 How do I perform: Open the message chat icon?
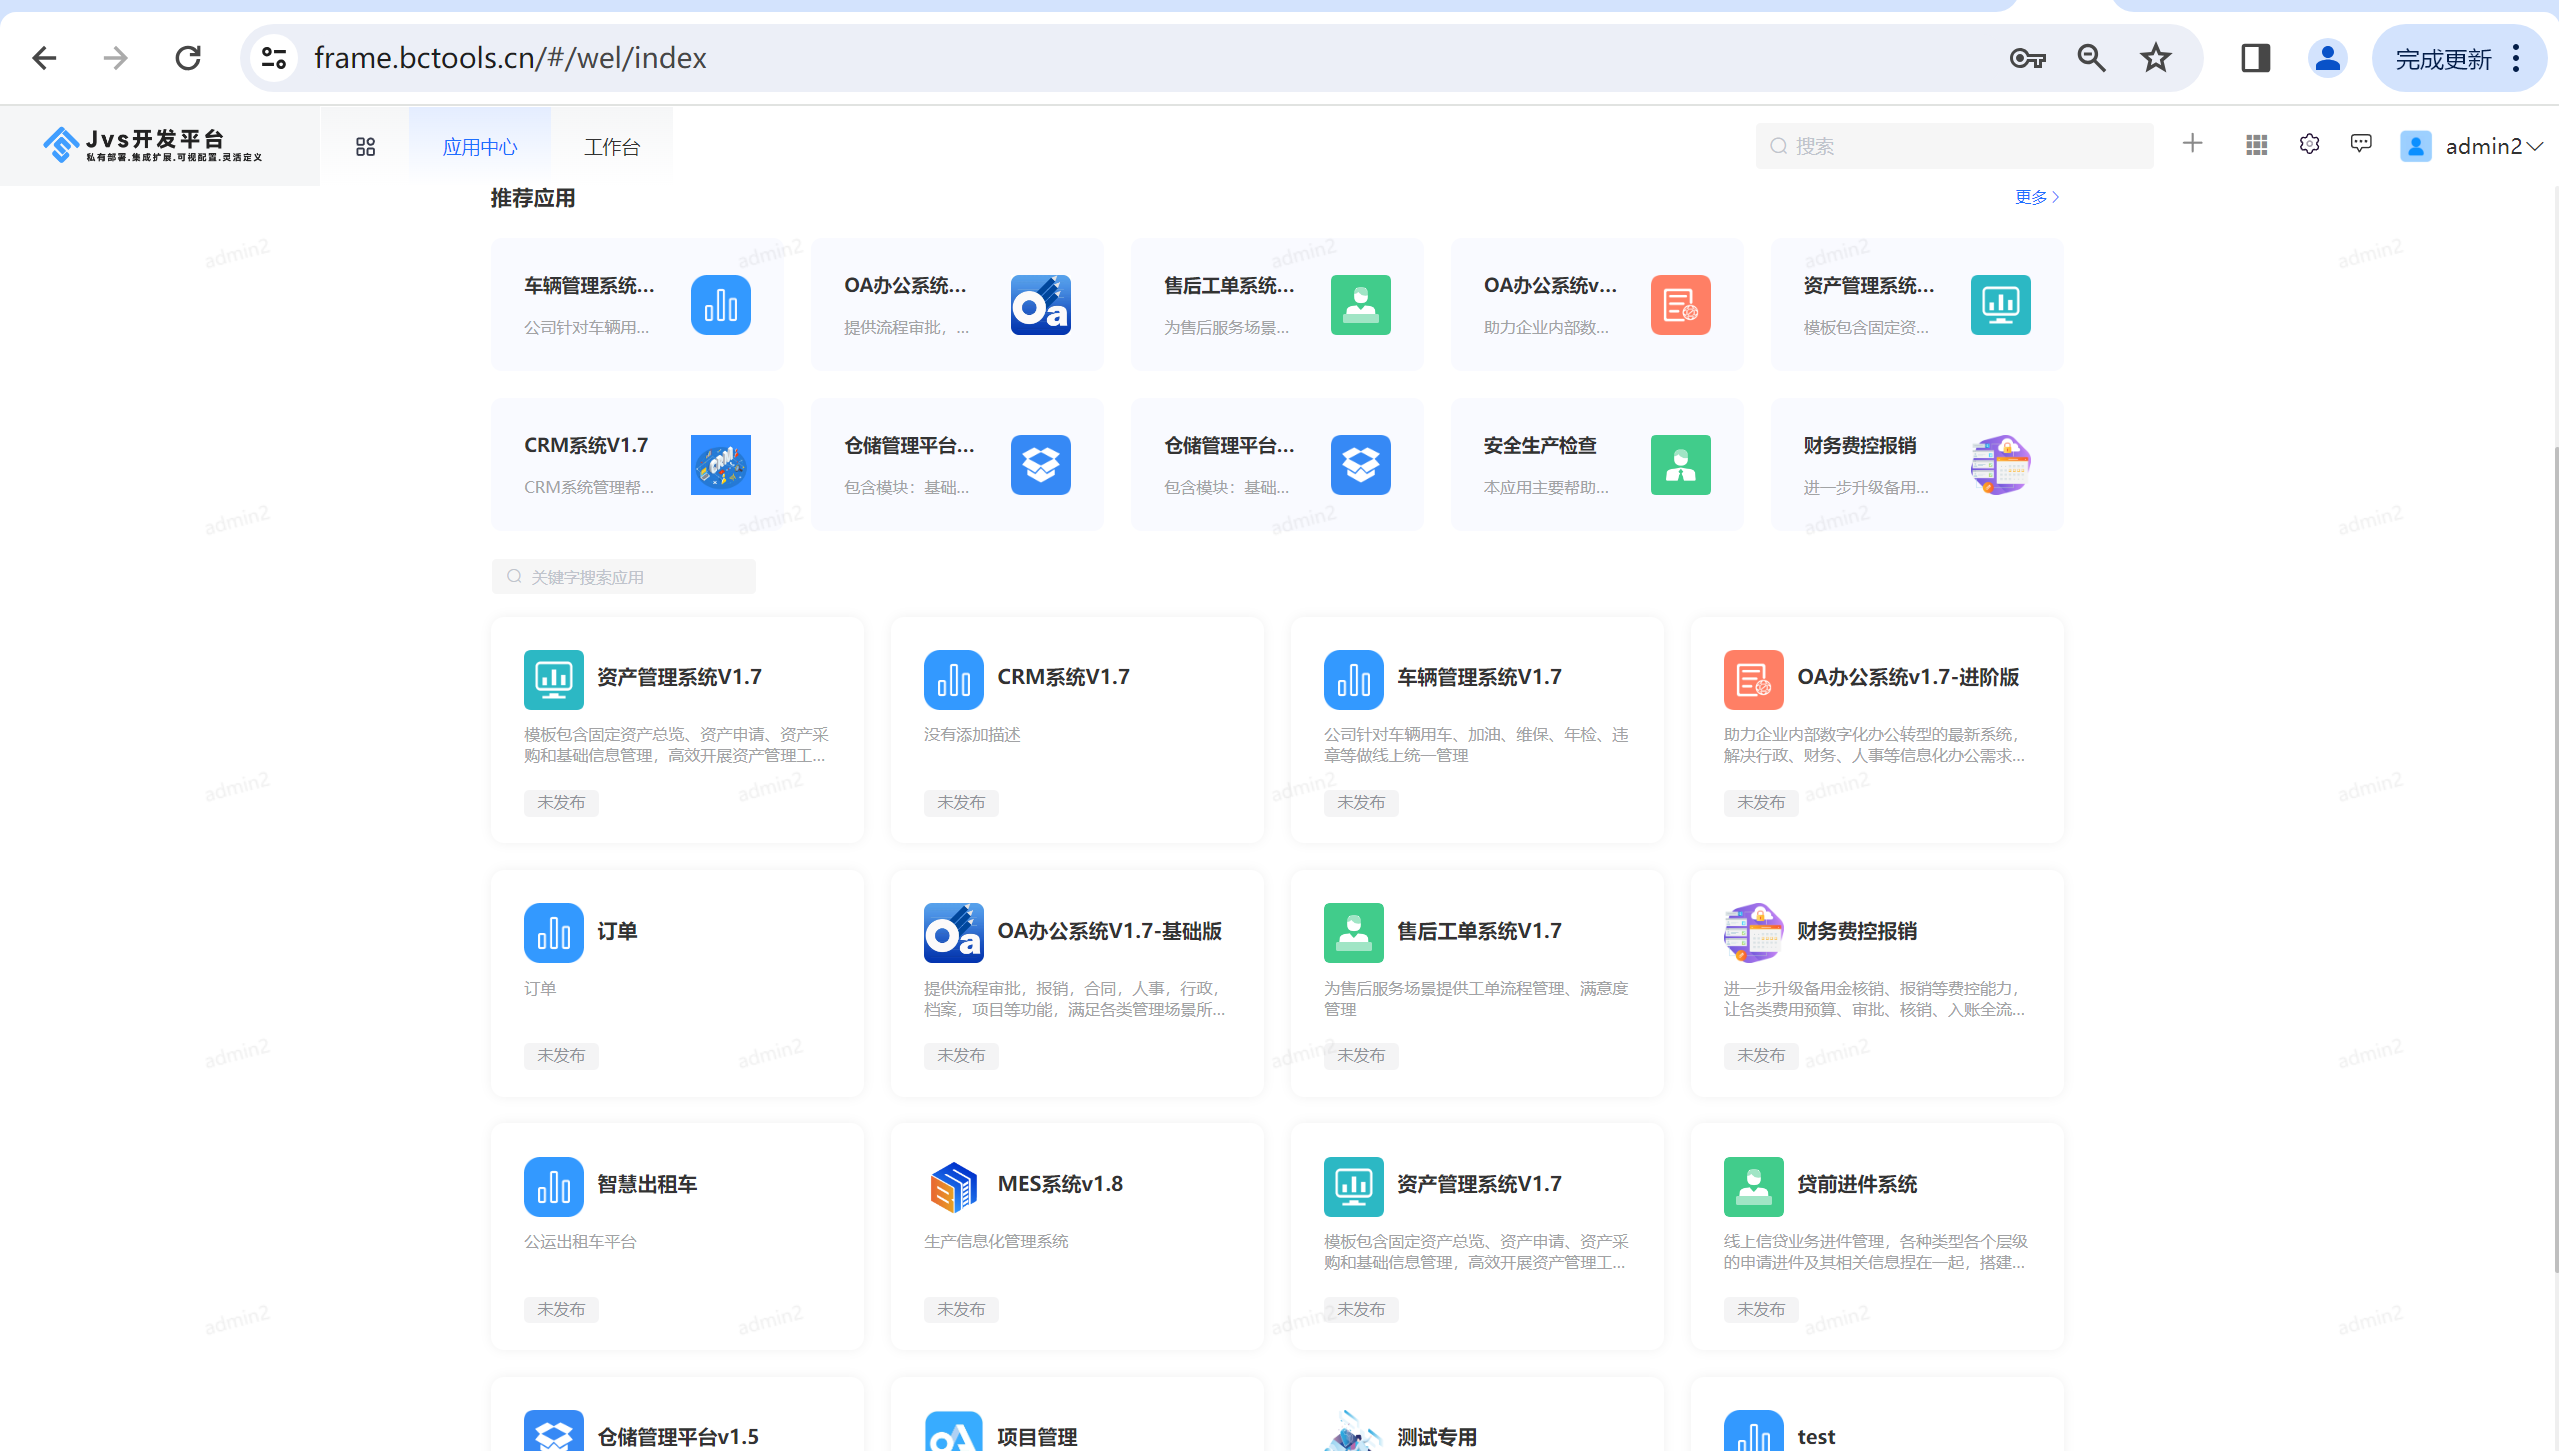pyautogui.click(x=2362, y=145)
